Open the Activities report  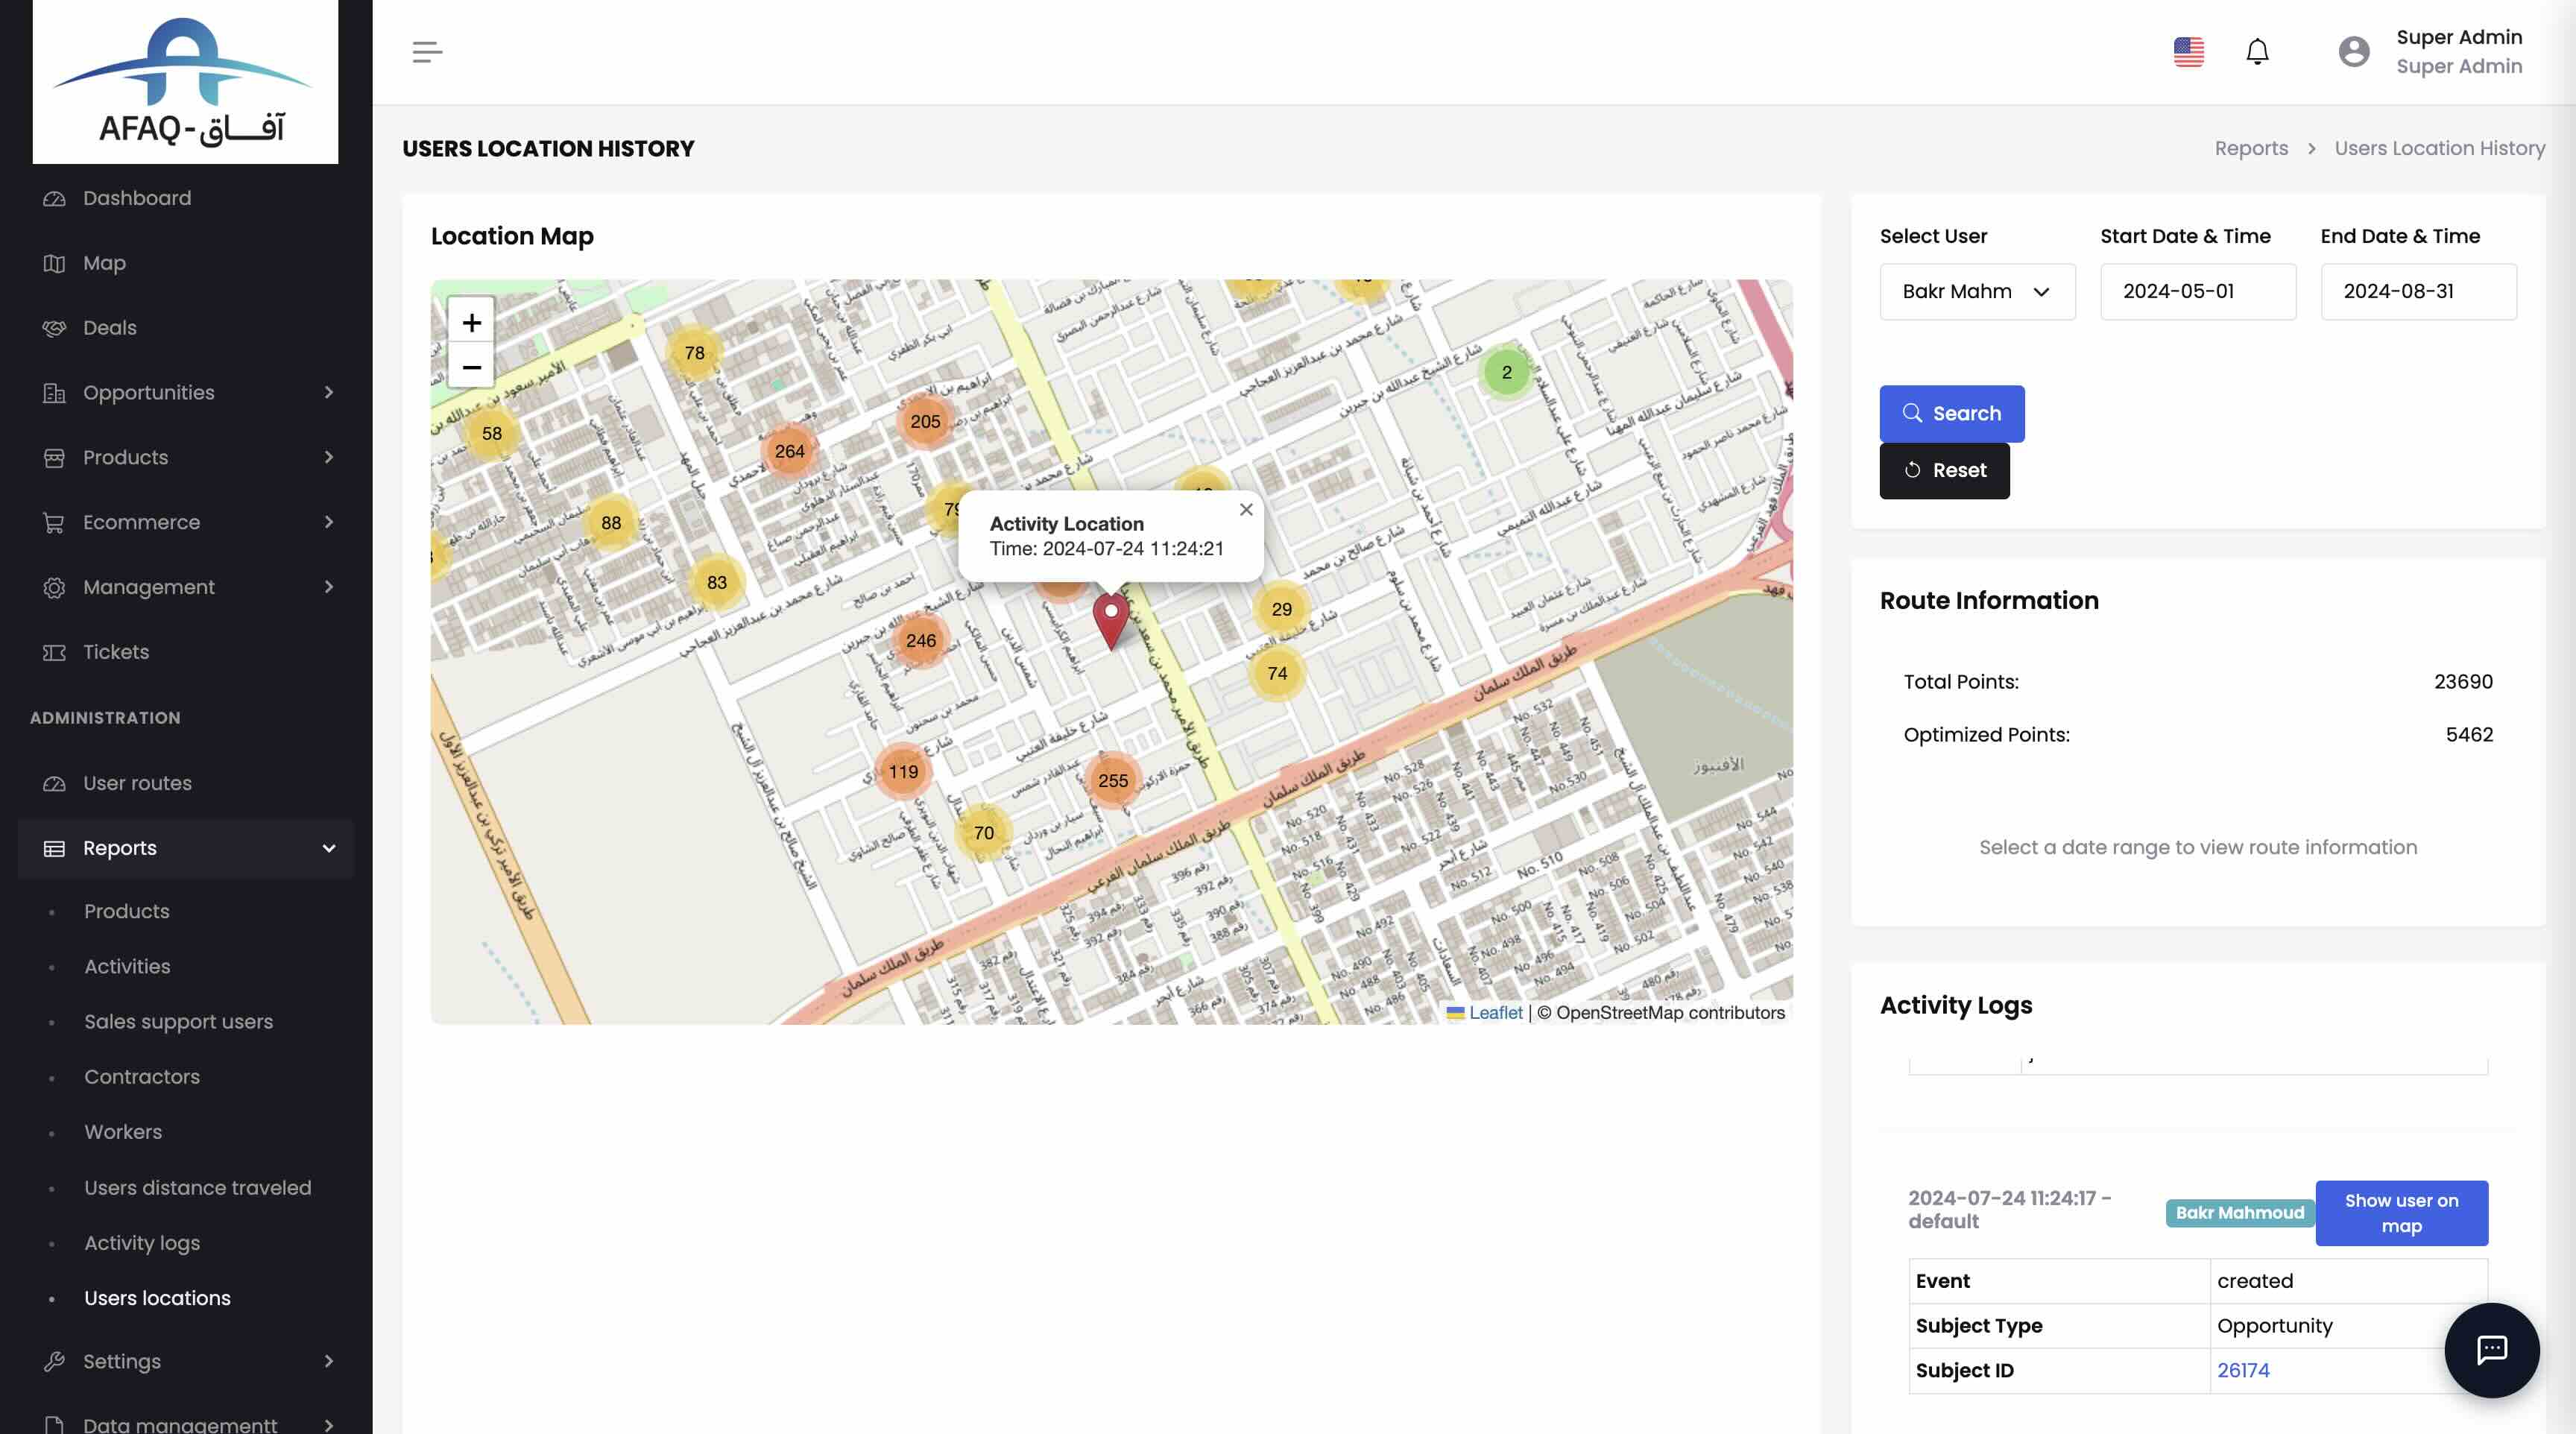[127, 966]
